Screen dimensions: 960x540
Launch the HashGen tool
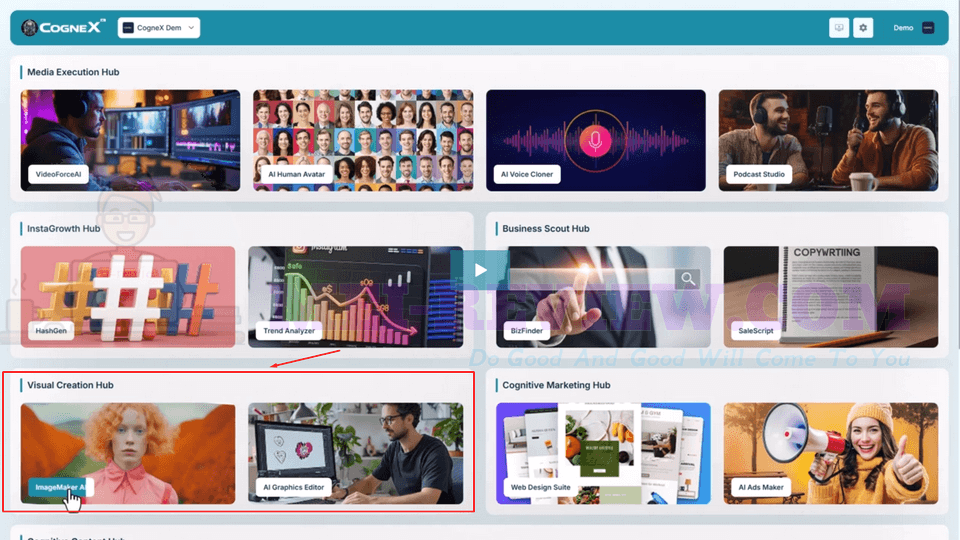coord(128,297)
